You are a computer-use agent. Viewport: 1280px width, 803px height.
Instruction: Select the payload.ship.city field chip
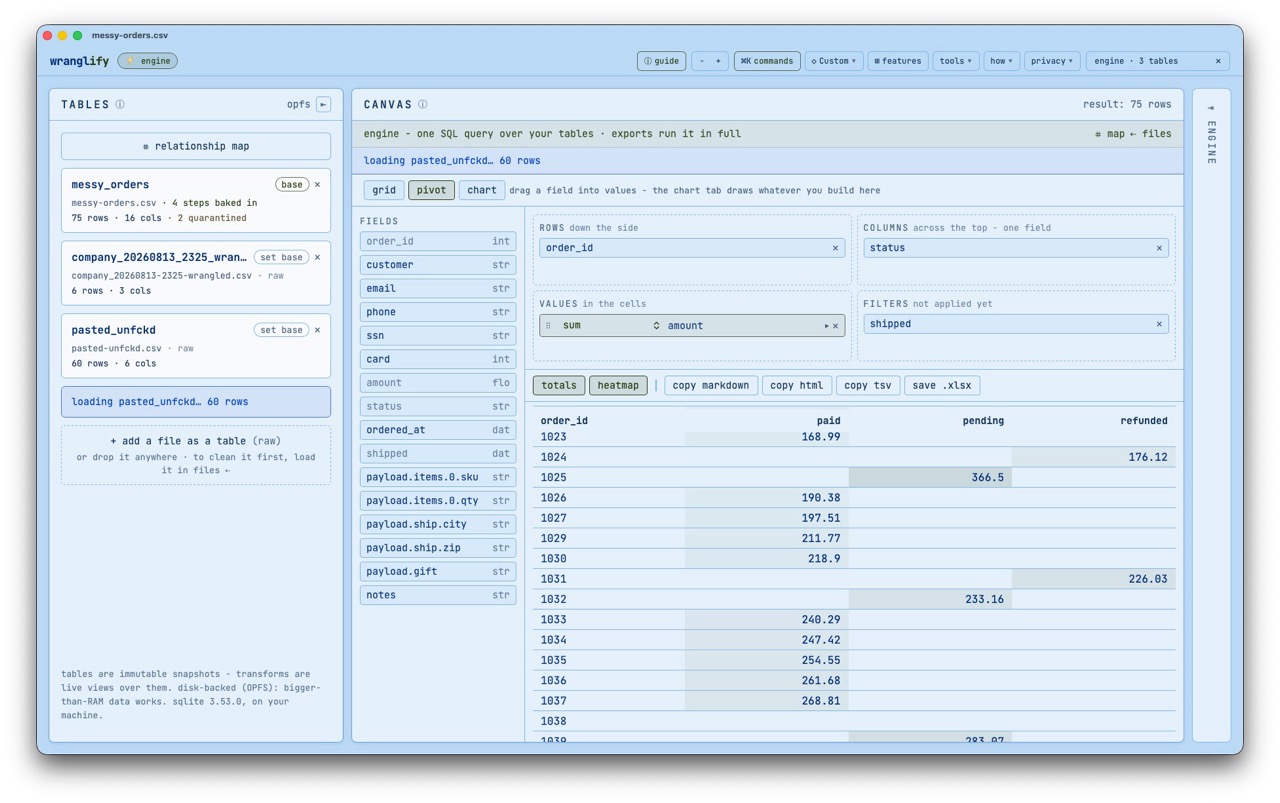click(438, 524)
